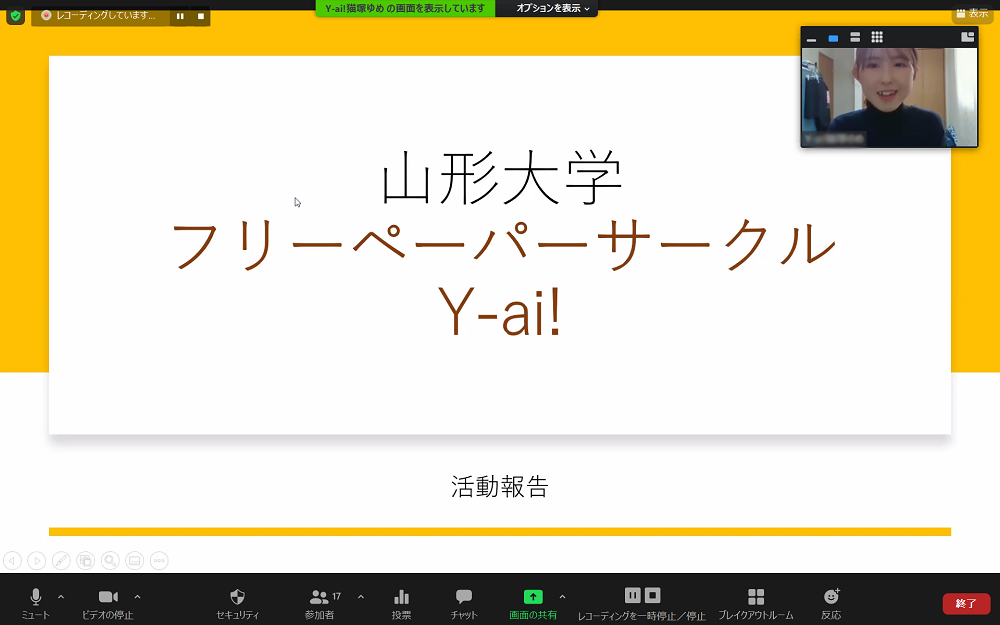This screenshot has height=625, width=1000.
Task: Open the オプションを表示 dropdown
Action: [552, 8]
